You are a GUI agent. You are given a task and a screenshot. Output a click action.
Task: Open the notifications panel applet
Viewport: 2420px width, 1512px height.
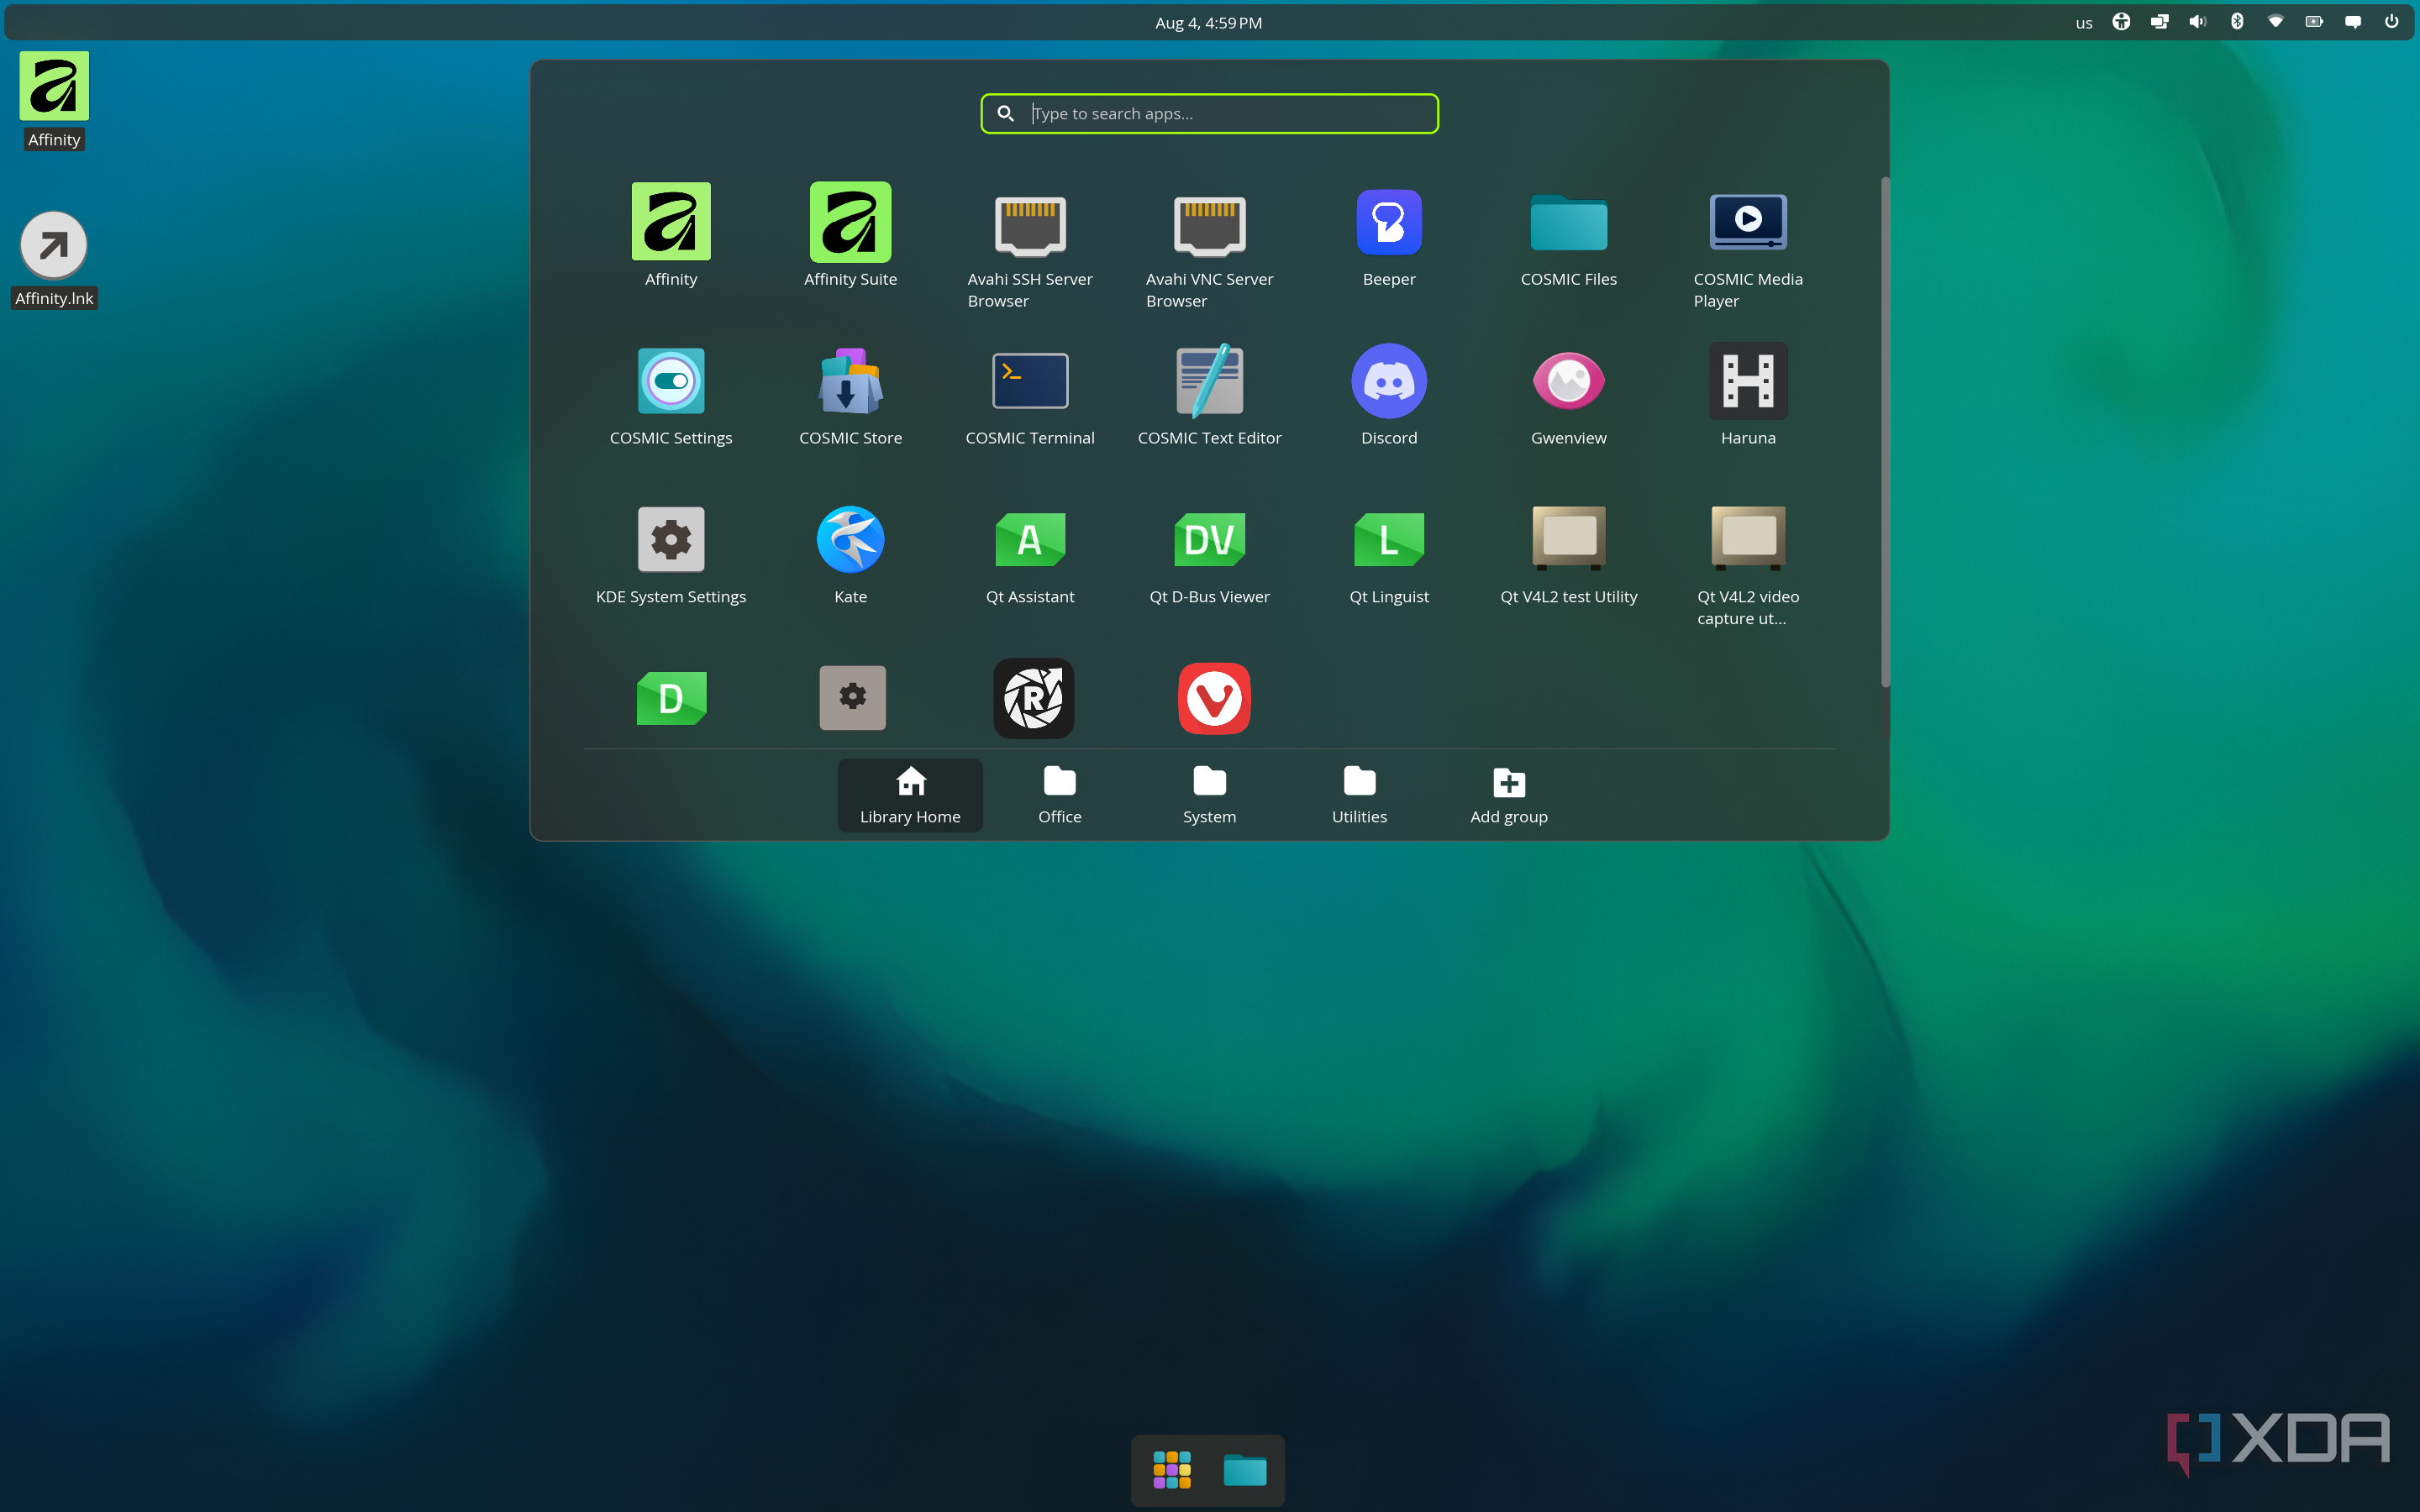coord(2353,22)
